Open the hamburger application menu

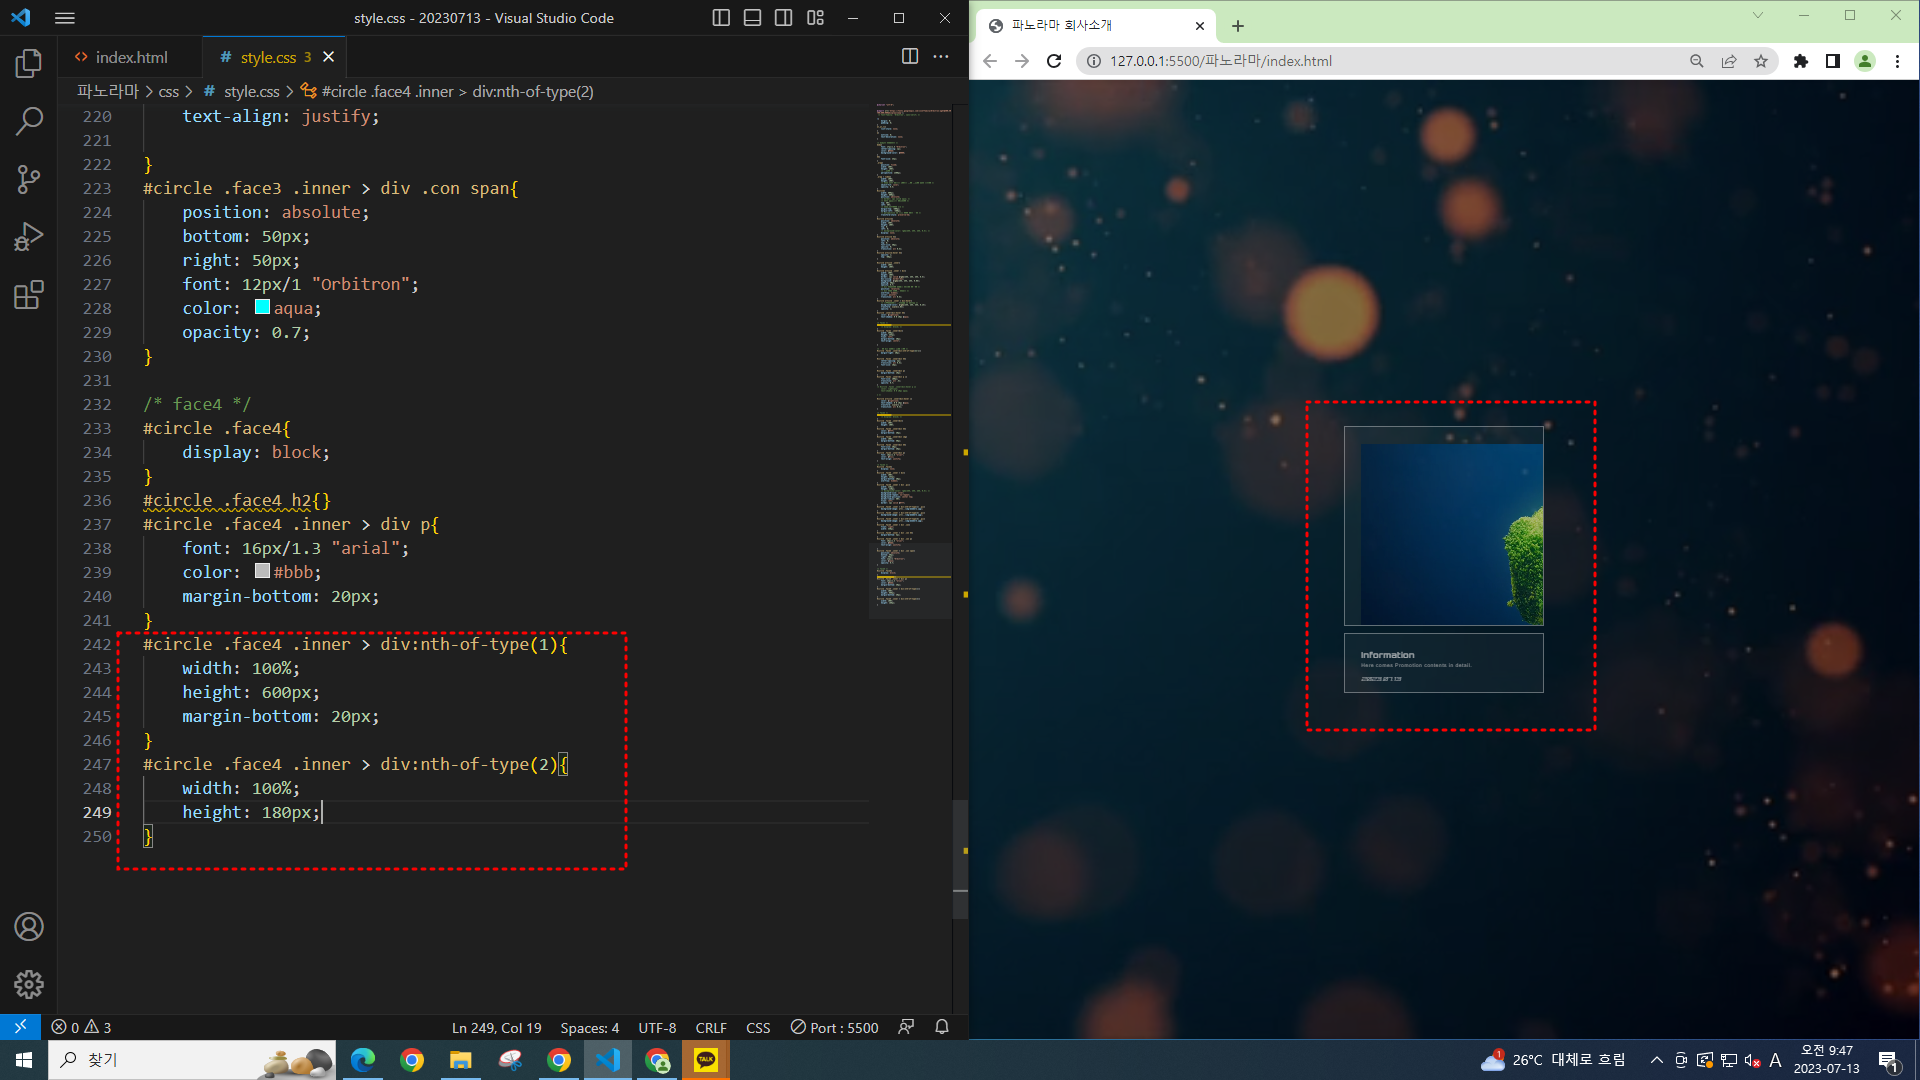click(x=65, y=18)
